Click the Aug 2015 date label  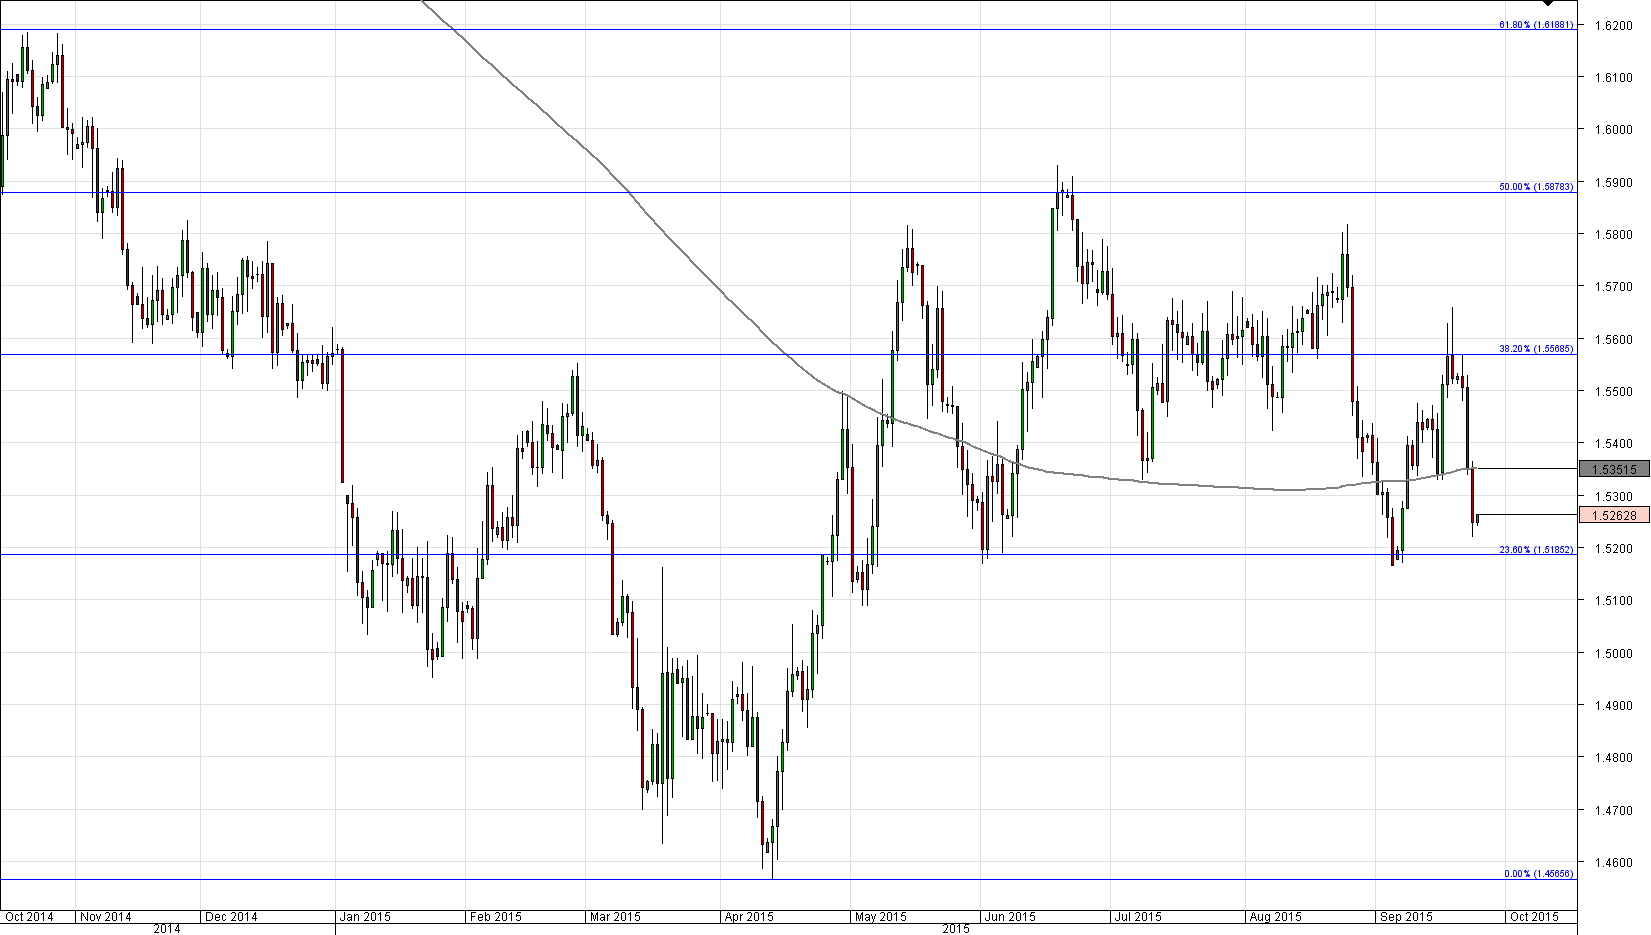[1276, 916]
